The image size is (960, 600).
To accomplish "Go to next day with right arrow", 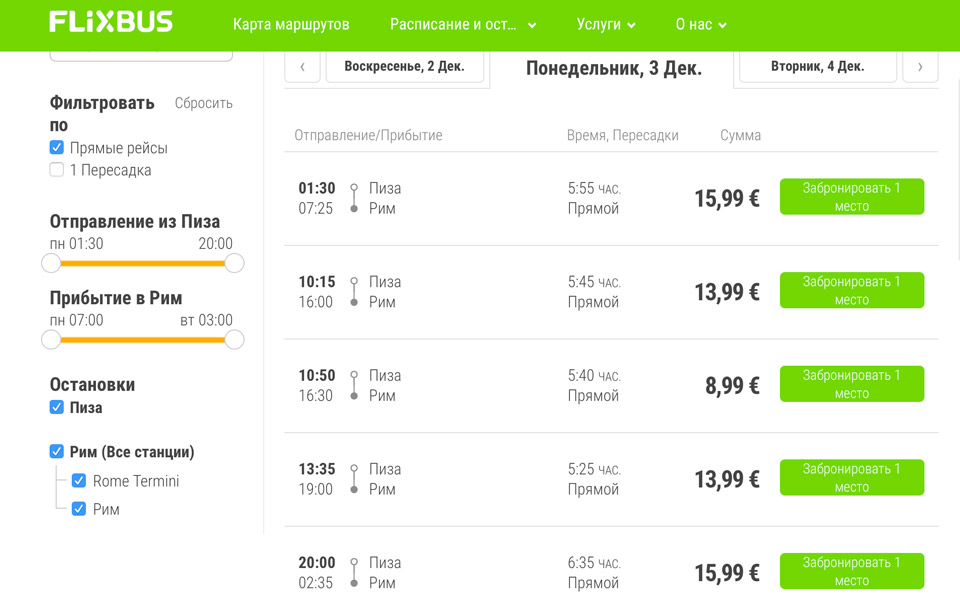I will point(920,67).
